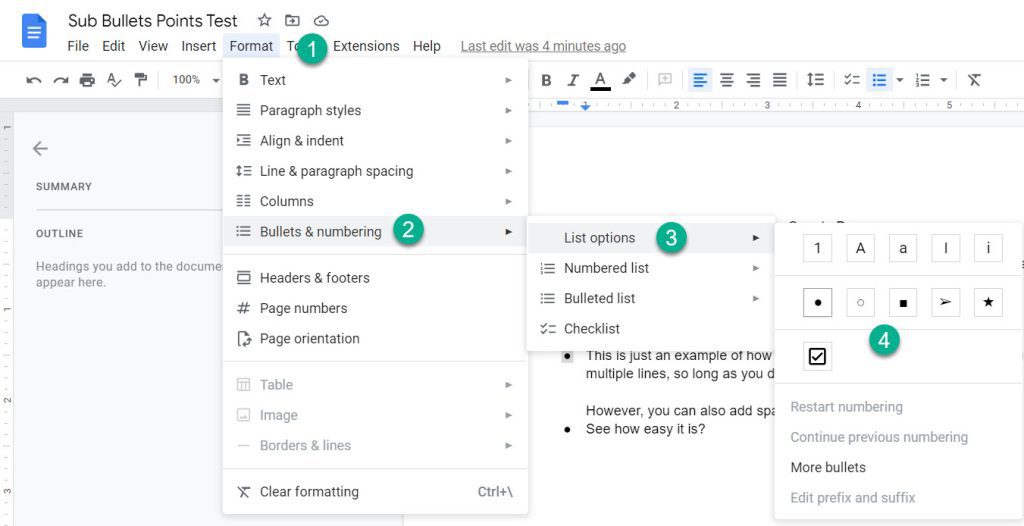The height and width of the screenshot is (526, 1024).
Task: Toggle bold formatting in toolbar
Action: click(547, 80)
